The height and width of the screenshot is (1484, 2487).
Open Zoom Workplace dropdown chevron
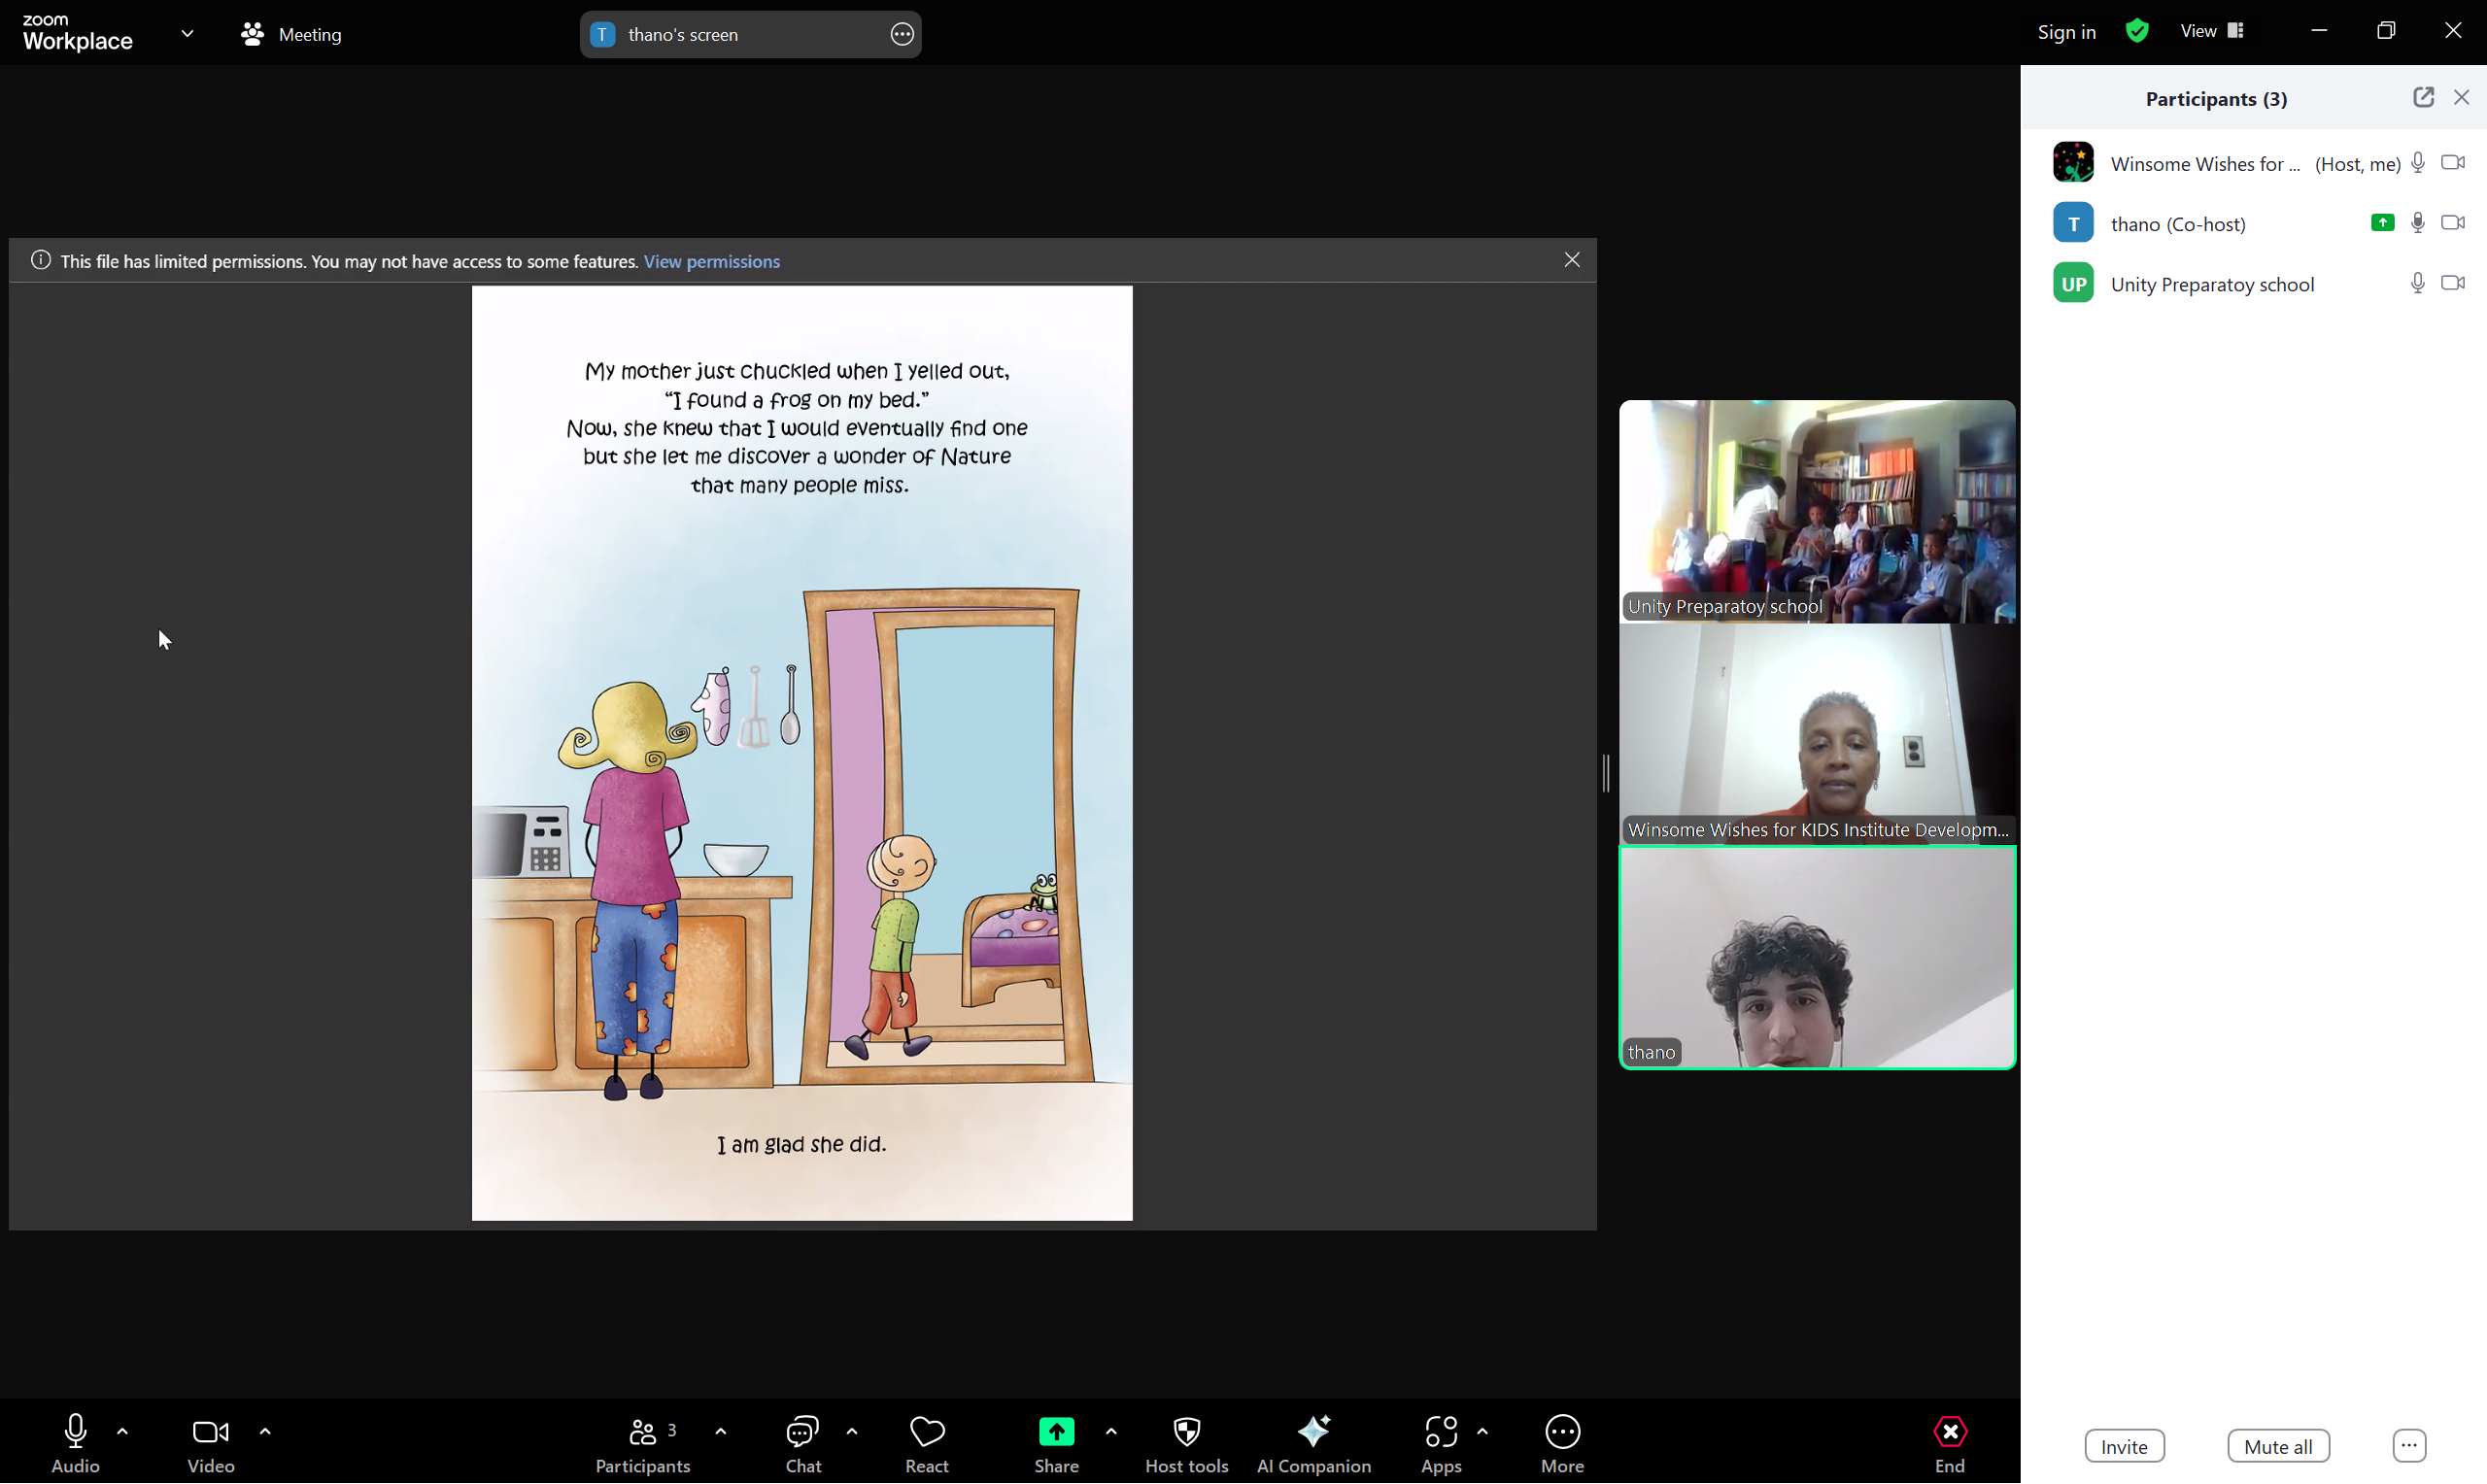[x=187, y=33]
